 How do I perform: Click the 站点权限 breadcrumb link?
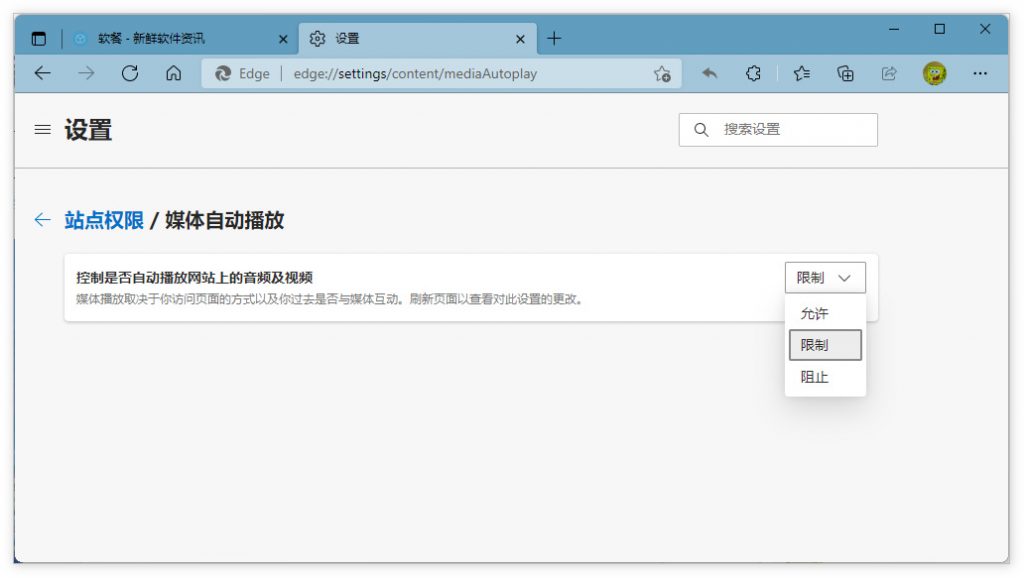104,221
